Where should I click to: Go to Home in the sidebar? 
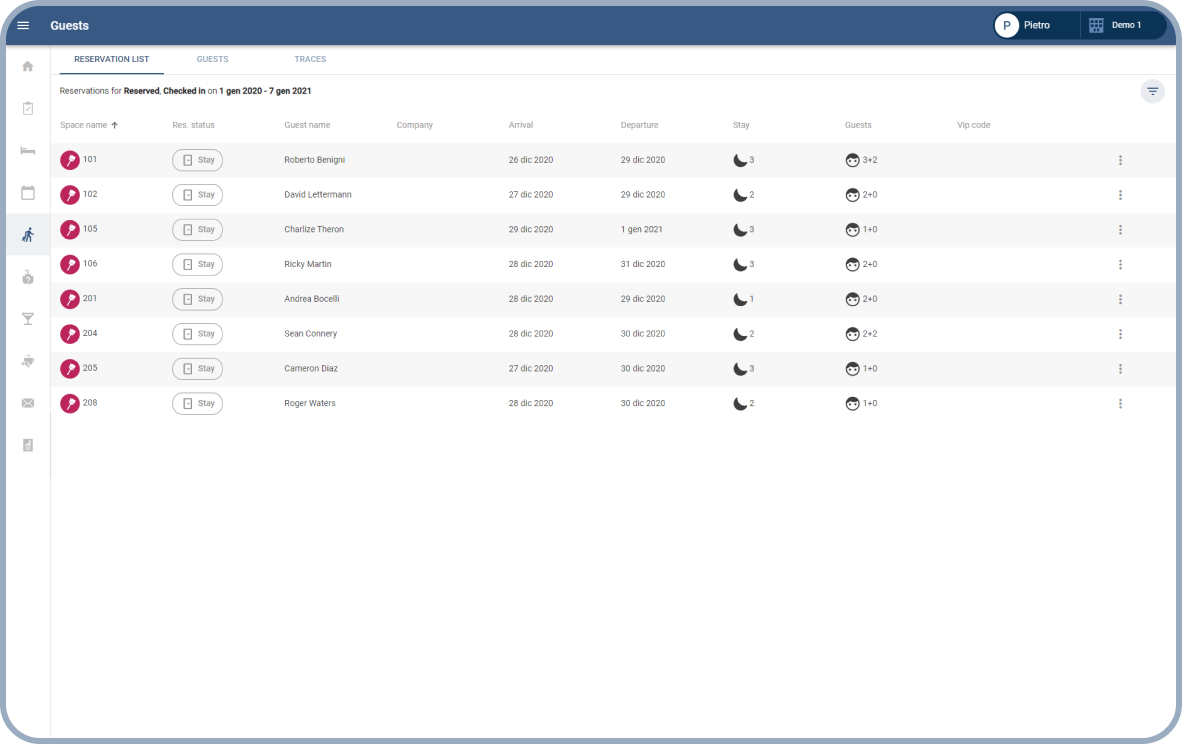[28, 66]
